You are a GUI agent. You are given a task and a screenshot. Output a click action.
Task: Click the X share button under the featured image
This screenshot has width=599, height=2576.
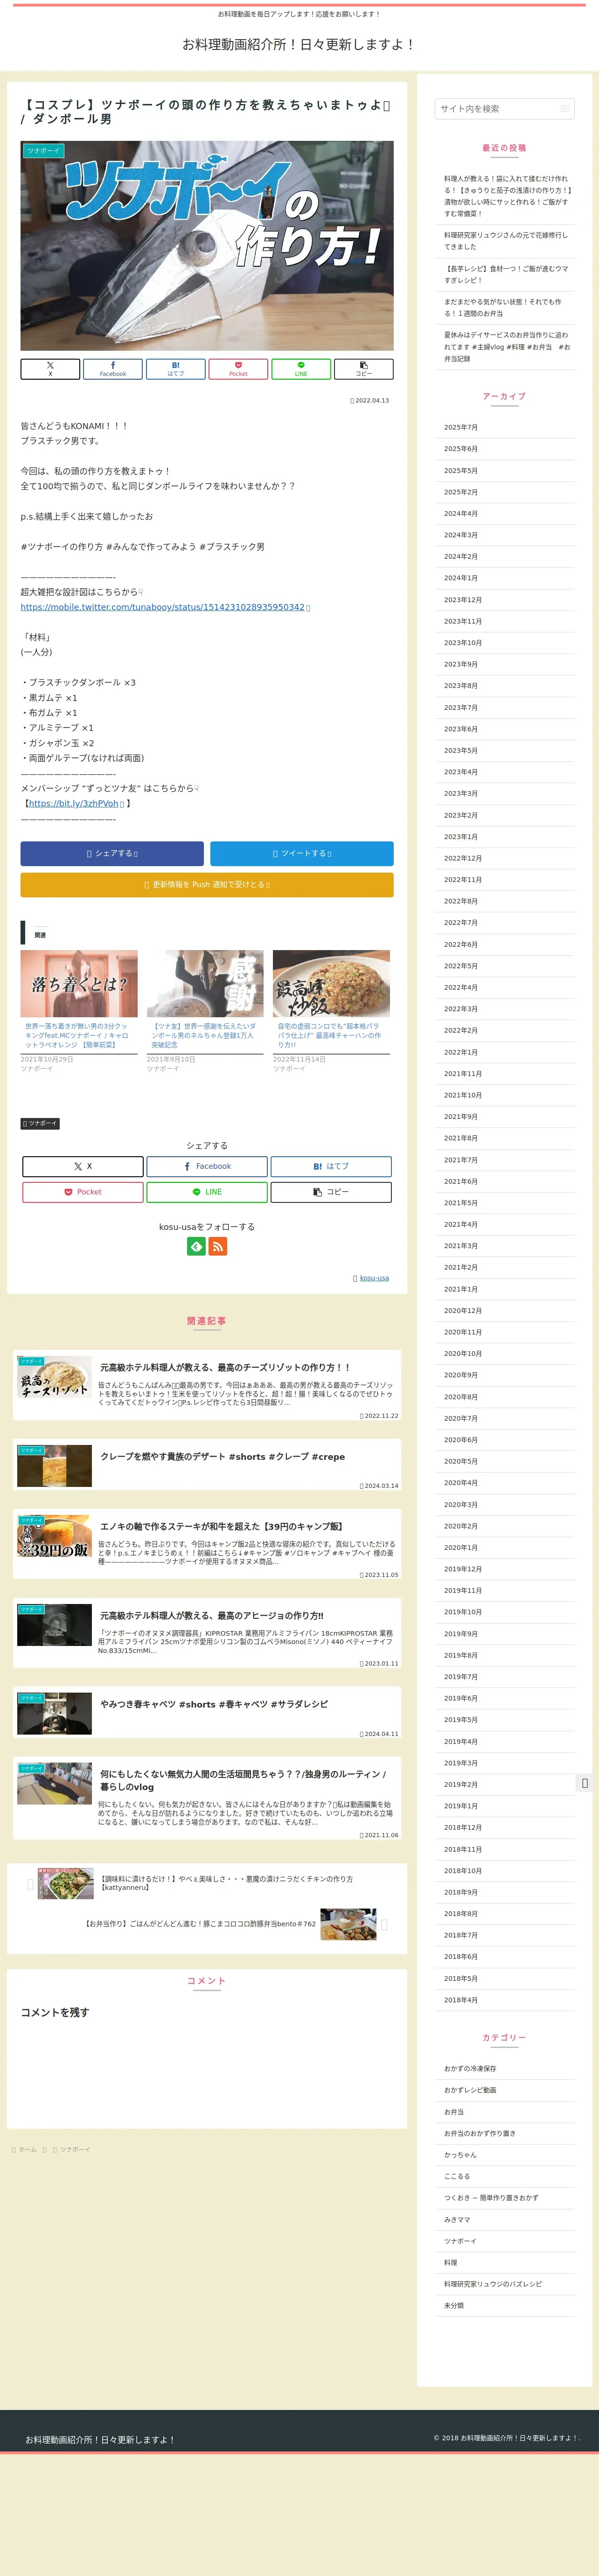point(50,369)
